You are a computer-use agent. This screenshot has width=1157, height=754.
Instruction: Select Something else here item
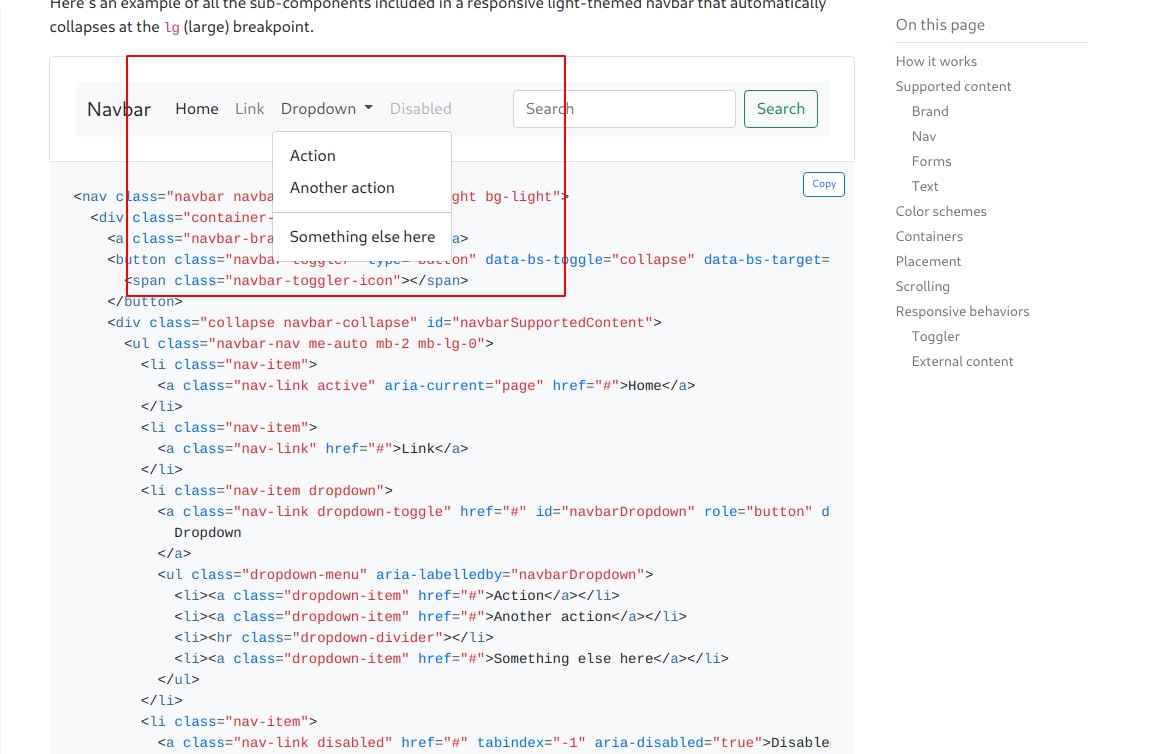point(362,237)
